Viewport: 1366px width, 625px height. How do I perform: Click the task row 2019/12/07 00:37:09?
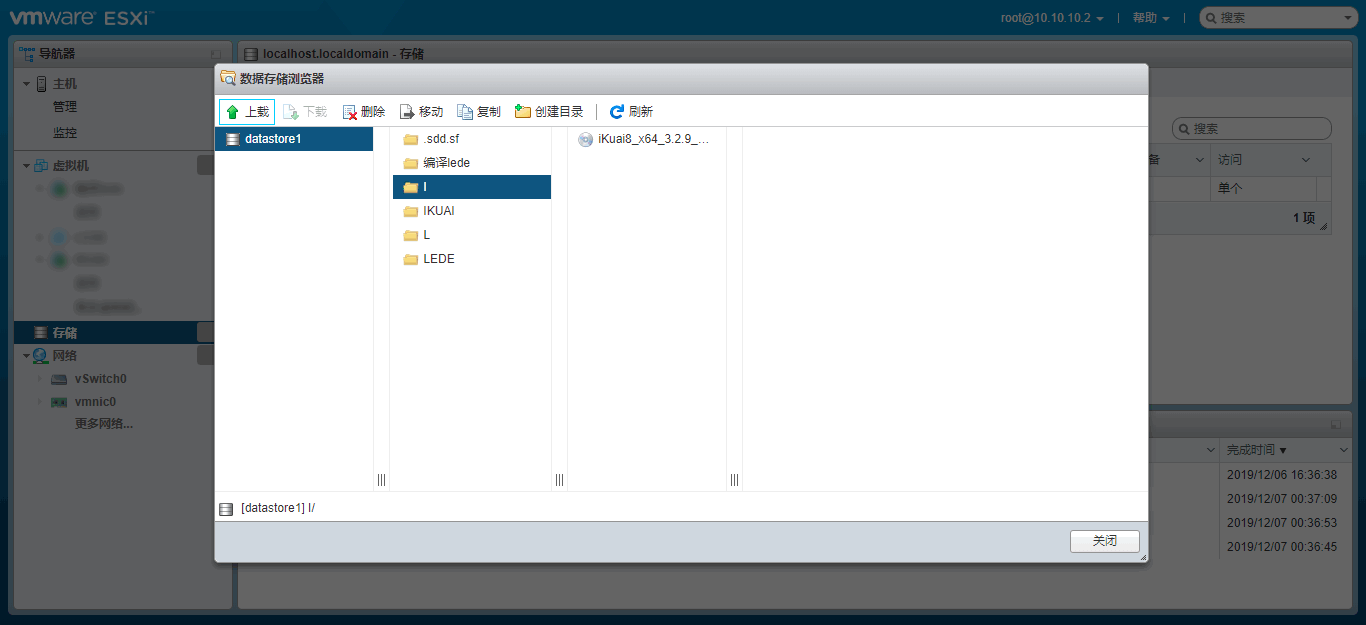[1282, 499]
